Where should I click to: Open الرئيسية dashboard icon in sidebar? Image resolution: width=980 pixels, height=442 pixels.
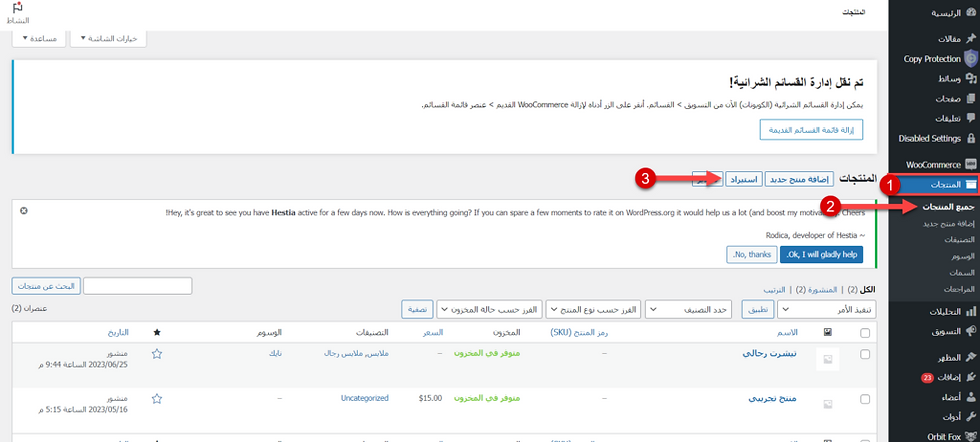[971, 13]
